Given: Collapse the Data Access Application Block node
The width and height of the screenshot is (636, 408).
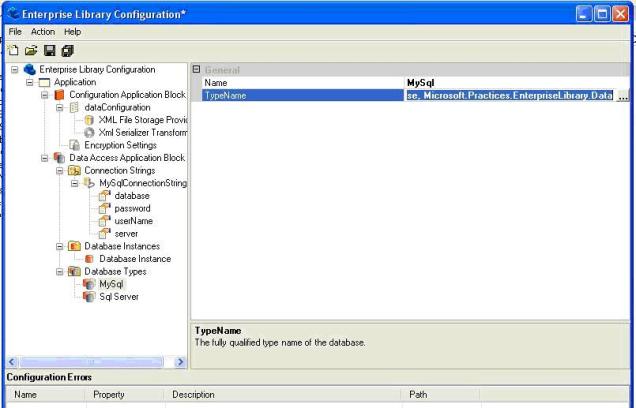Looking at the screenshot, I should (45, 158).
